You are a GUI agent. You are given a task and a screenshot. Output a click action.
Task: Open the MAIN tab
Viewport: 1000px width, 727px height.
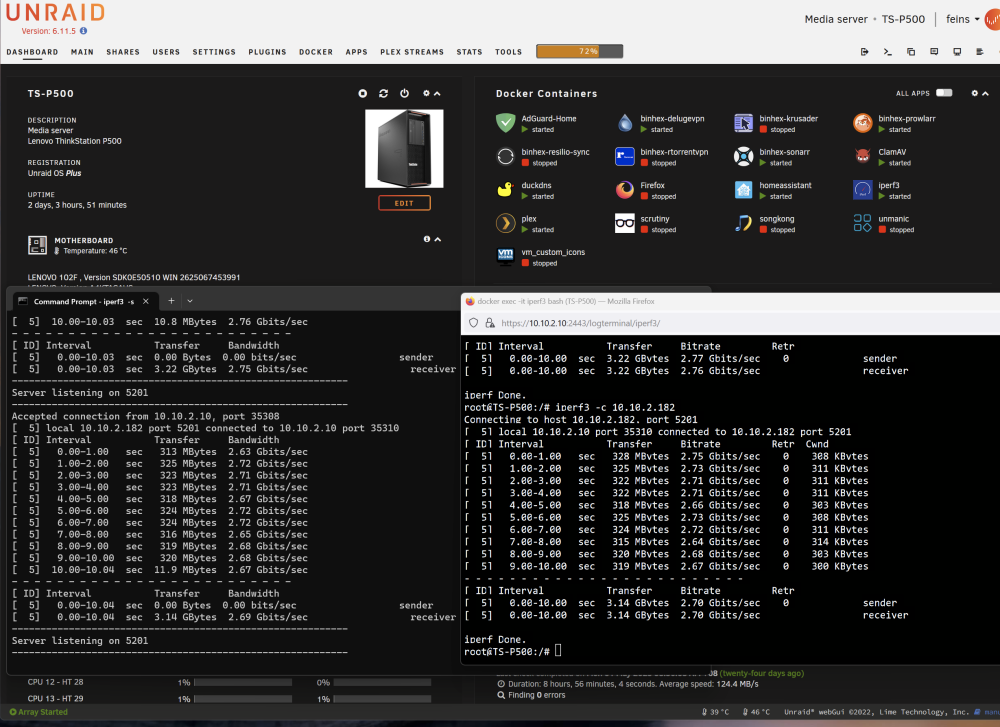[x=82, y=52]
